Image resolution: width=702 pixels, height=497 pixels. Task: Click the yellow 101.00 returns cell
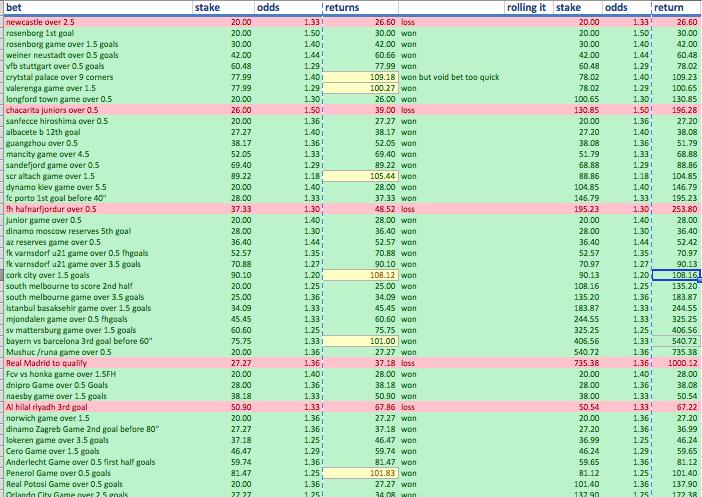pyautogui.click(x=360, y=341)
